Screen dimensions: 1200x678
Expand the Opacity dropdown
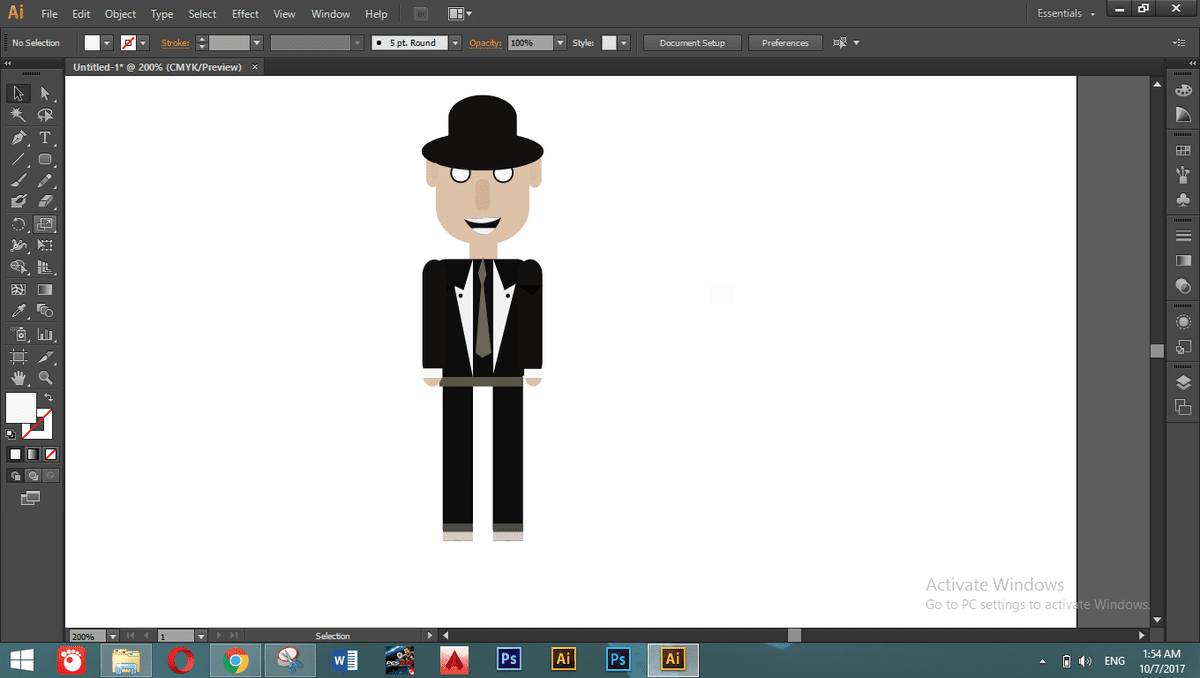[560, 43]
